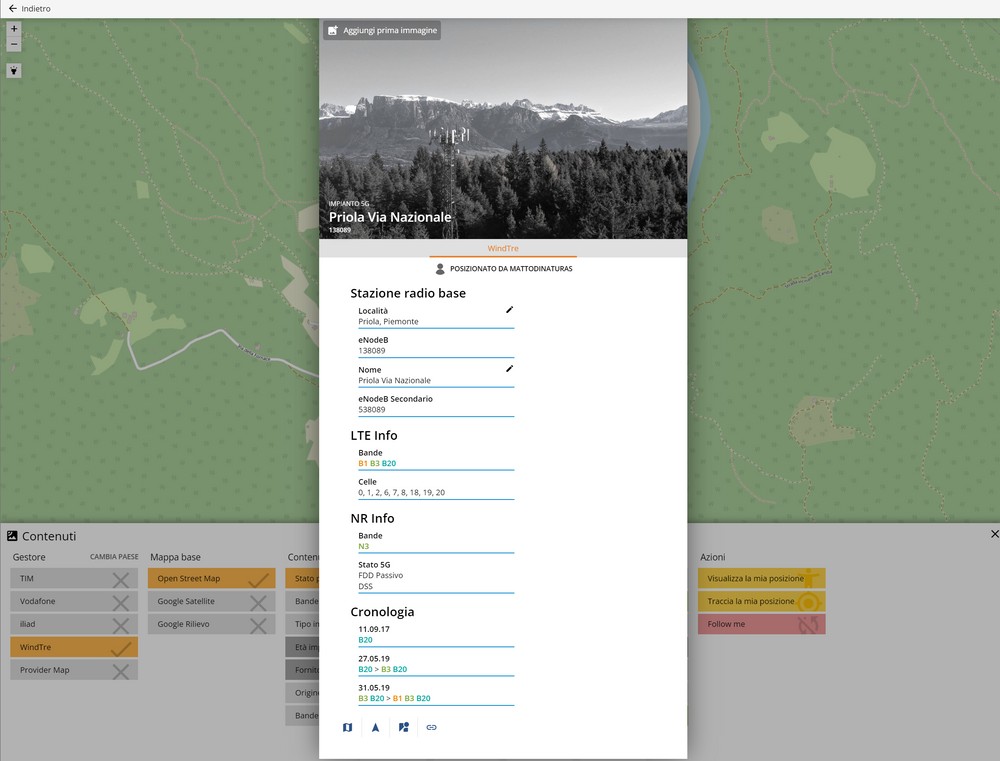Edit the Nome field with pencil icon
1000x761 pixels.
(509, 369)
